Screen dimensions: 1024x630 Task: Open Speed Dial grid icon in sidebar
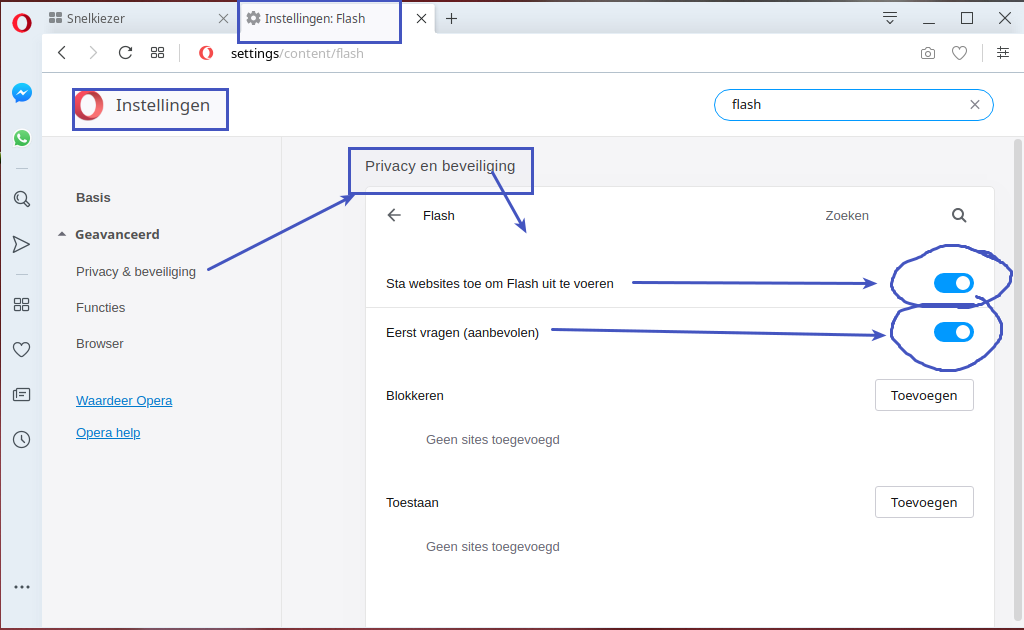(x=22, y=304)
